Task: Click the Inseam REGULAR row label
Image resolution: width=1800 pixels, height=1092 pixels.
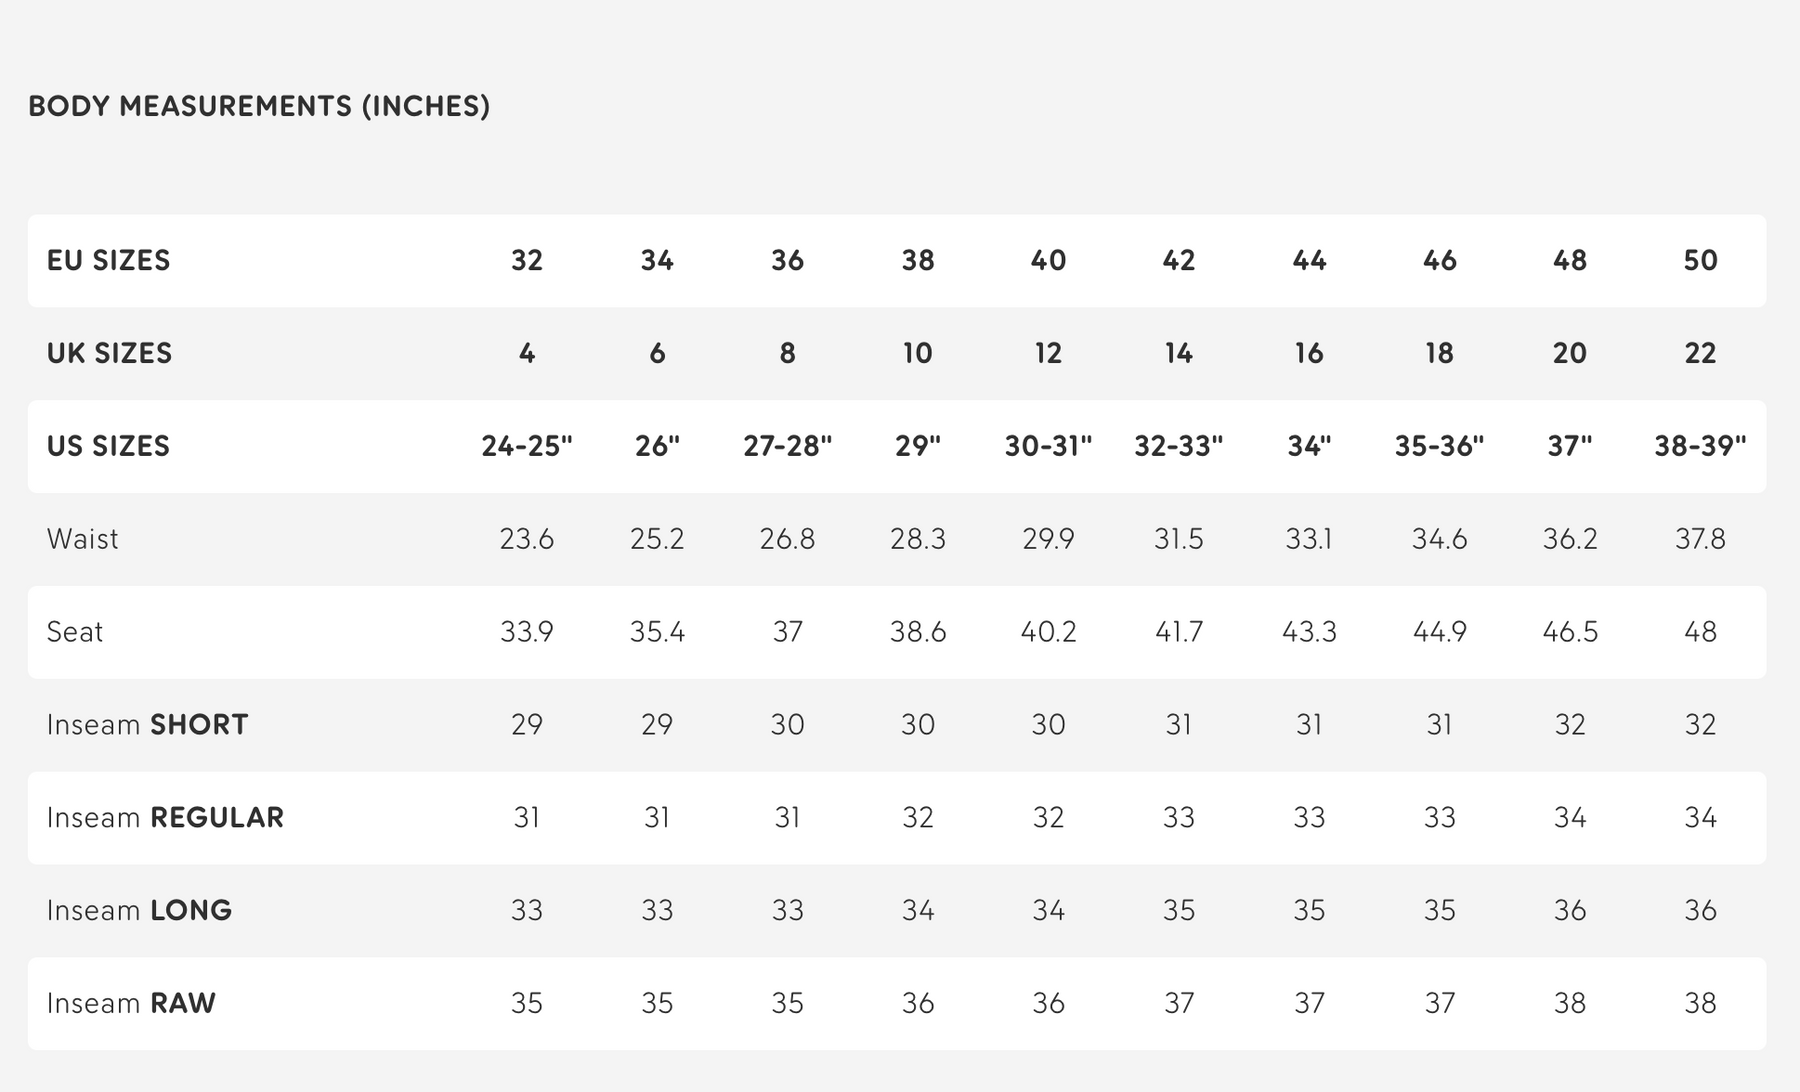Action: [x=165, y=818]
